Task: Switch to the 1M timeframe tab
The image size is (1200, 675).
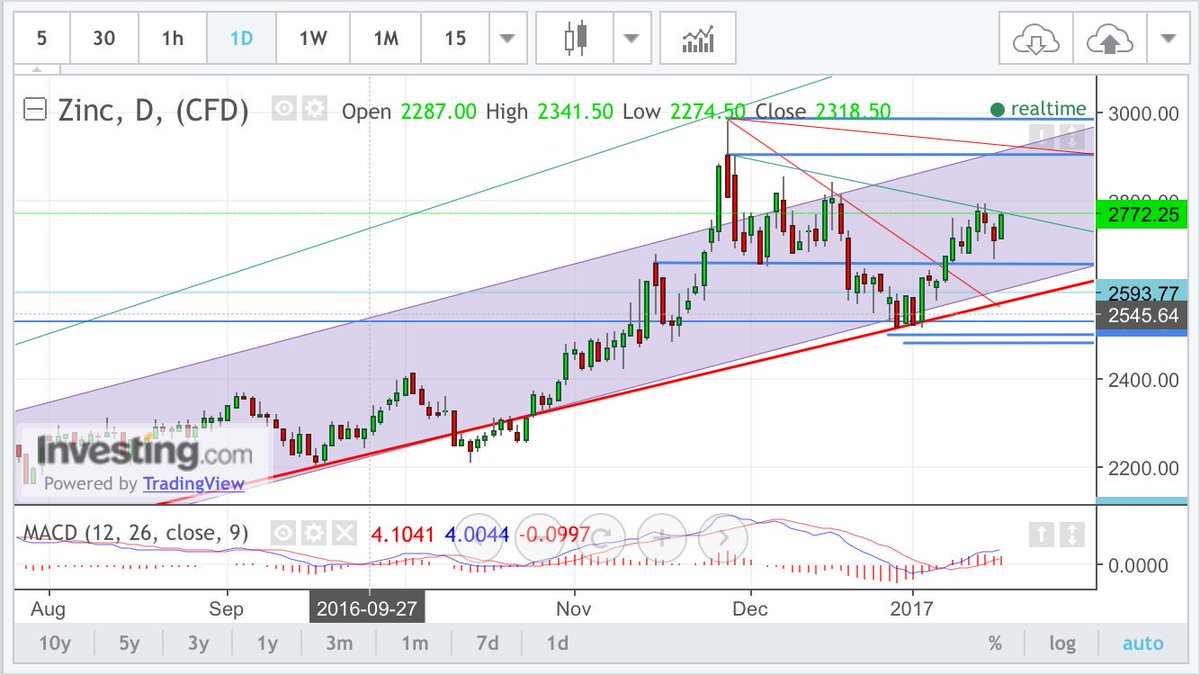Action: point(384,37)
